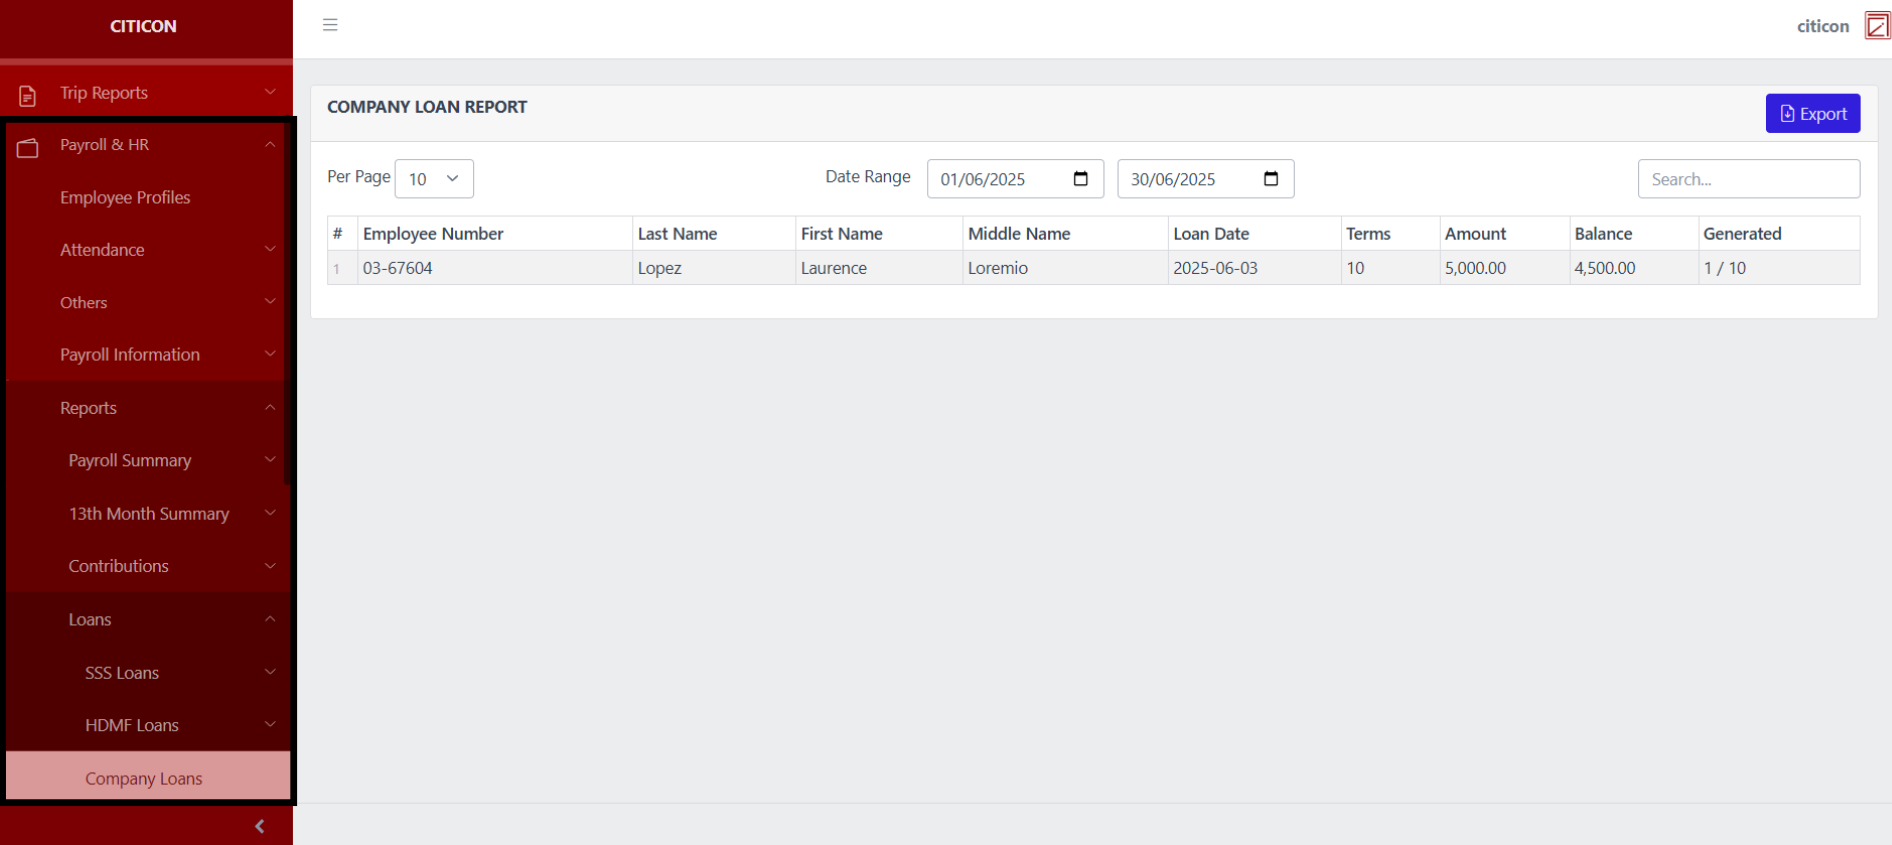
Task: Click the CITICON brand link
Action: [x=143, y=26]
